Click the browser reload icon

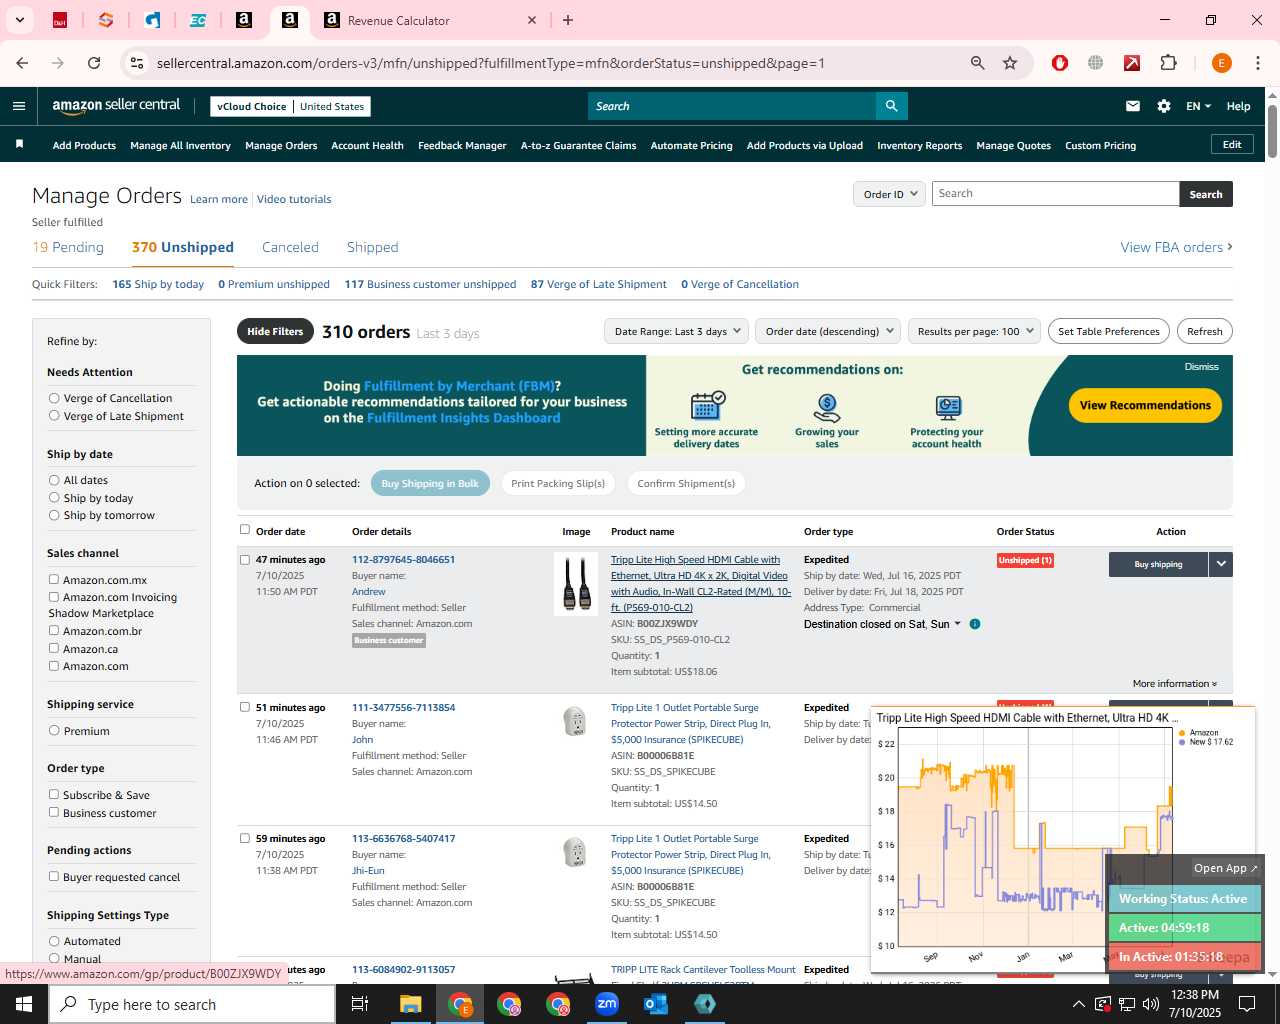(94, 63)
